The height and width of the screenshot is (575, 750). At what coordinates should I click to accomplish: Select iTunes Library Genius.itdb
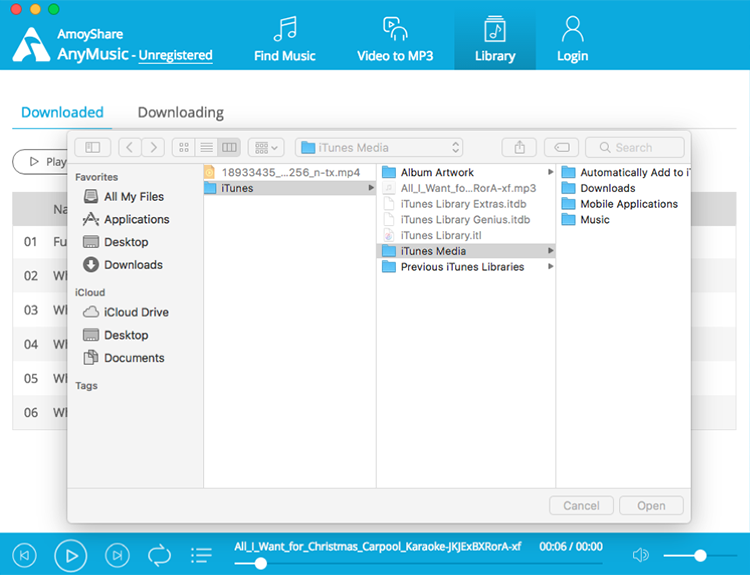[x=465, y=220]
